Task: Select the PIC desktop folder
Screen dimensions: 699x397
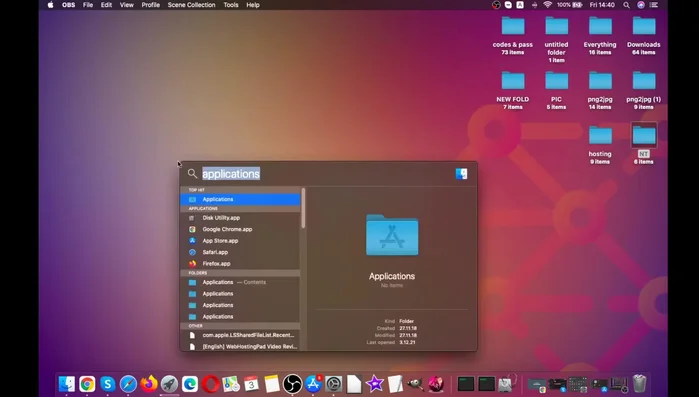Action: pyautogui.click(x=556, y=90)
